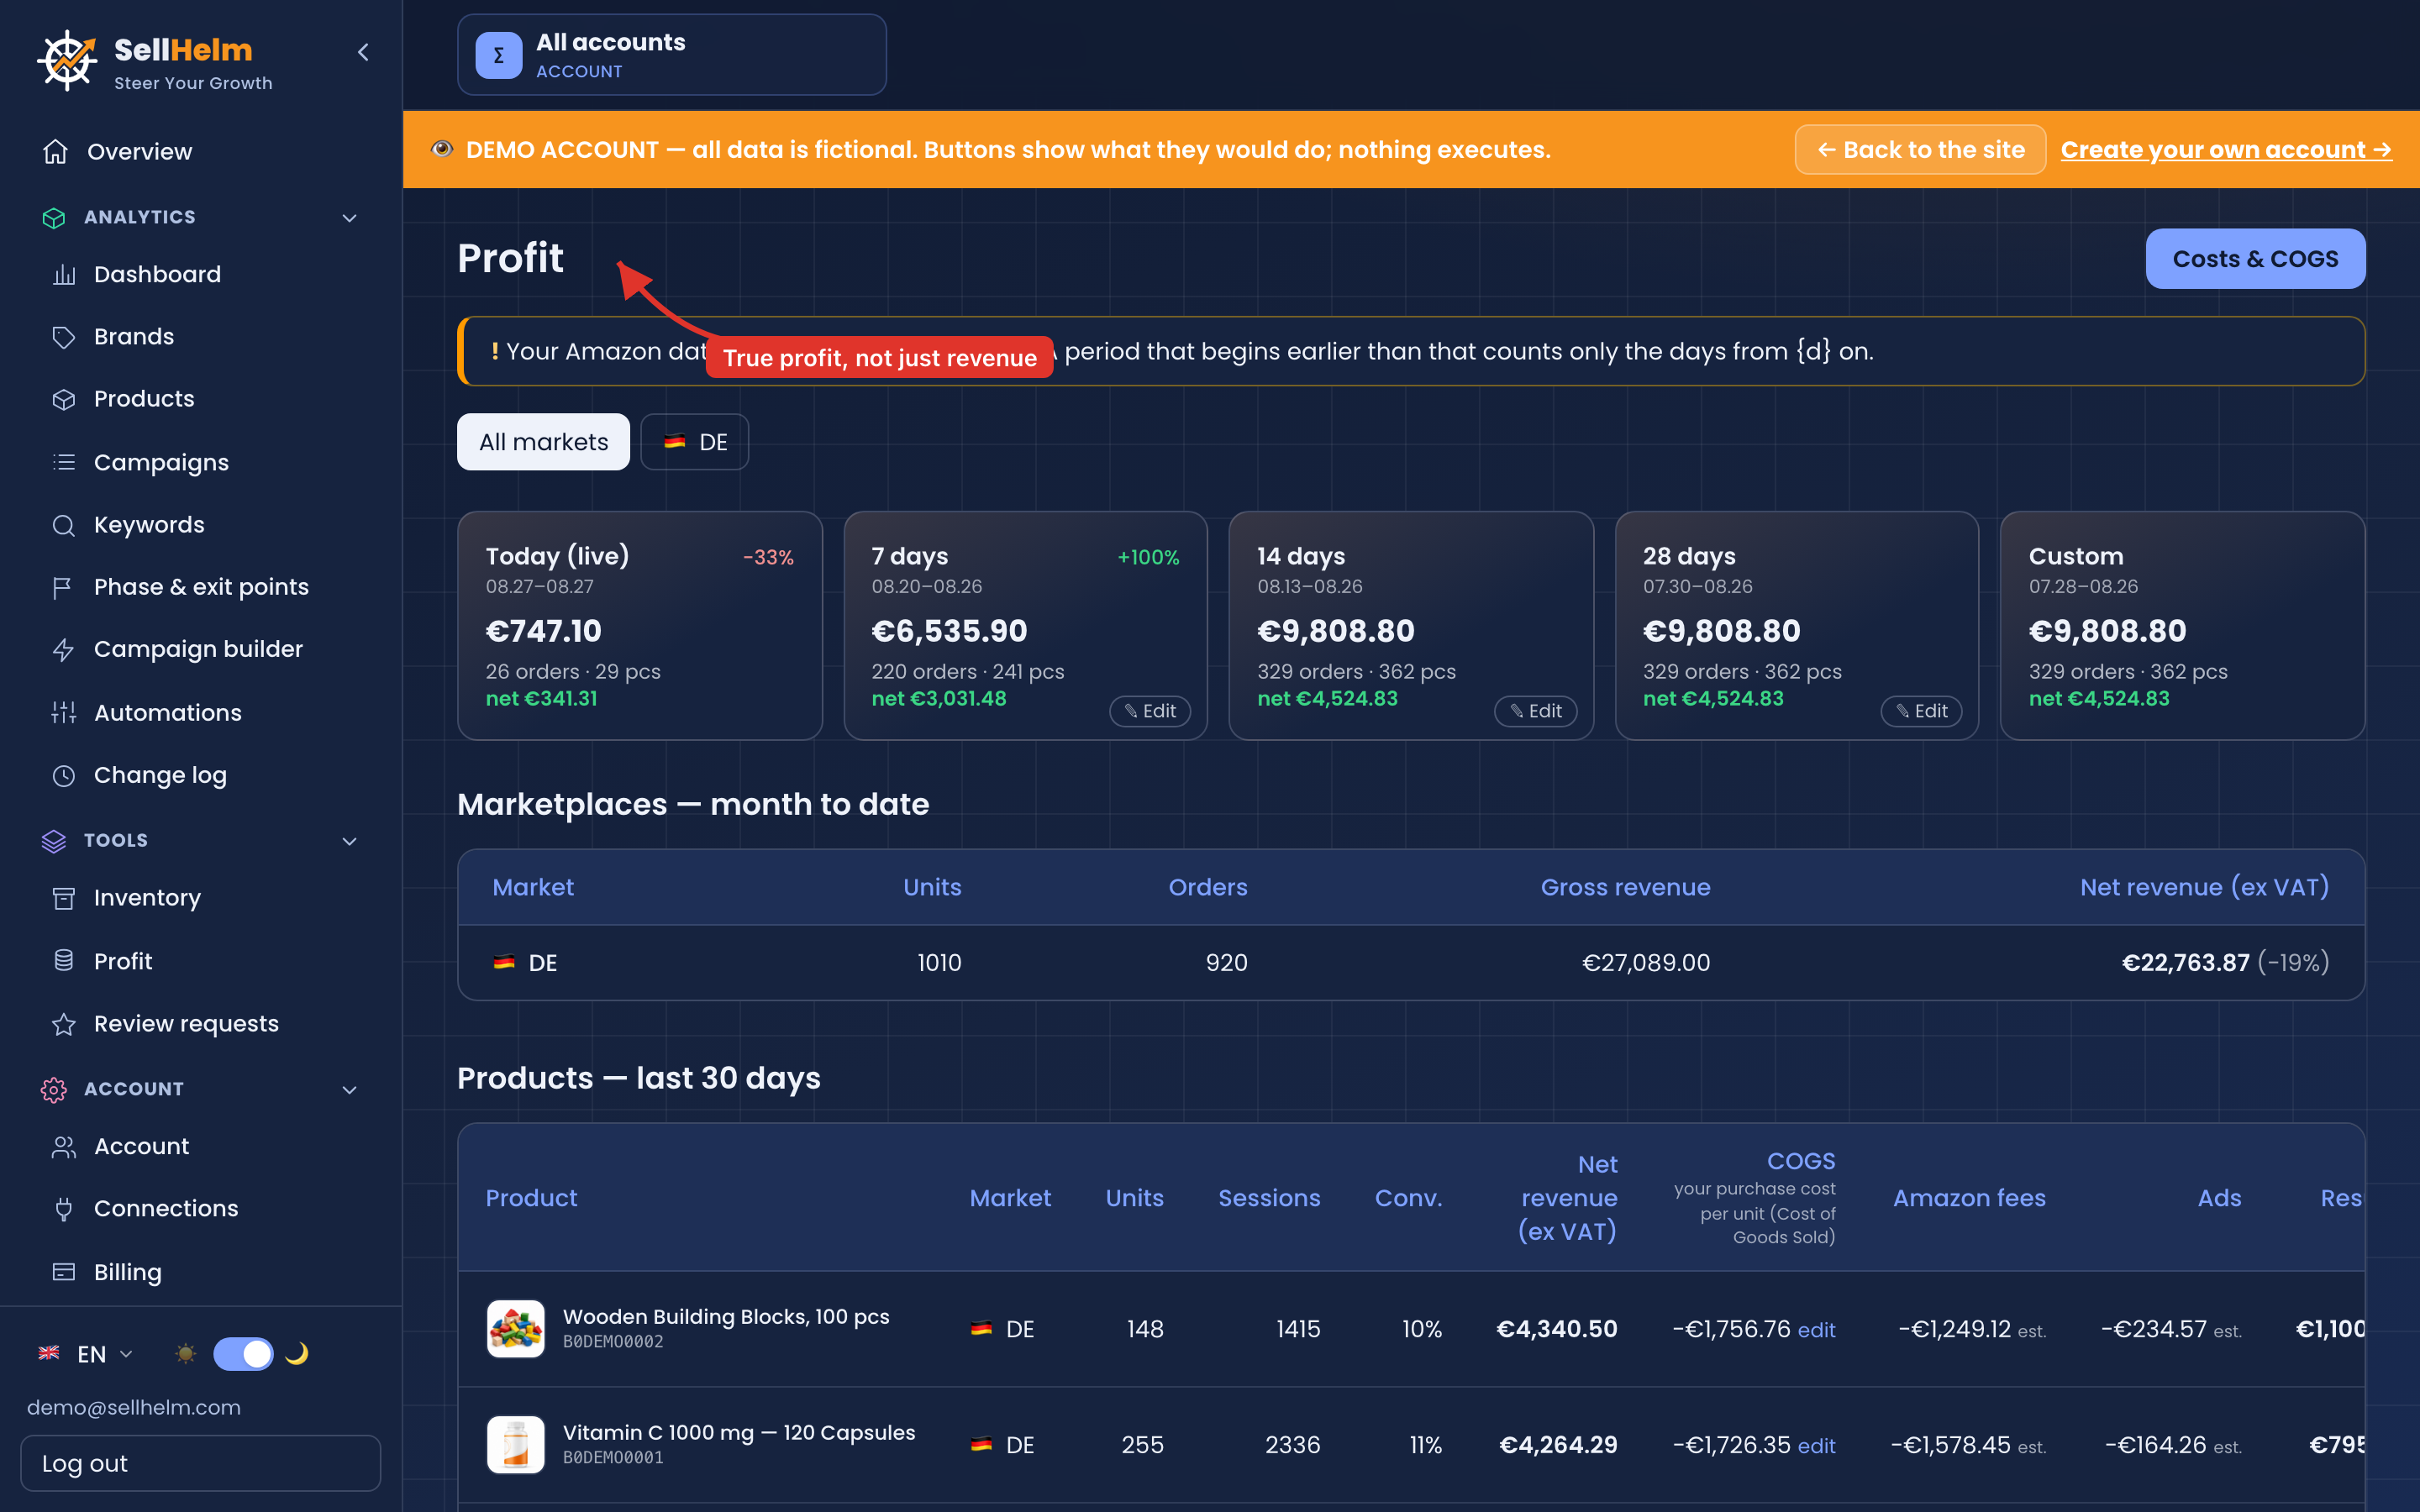Screen dimensions: 2420x1512
Task: Click the Units column header in Products table
Action: (x=1134, y=1198)
